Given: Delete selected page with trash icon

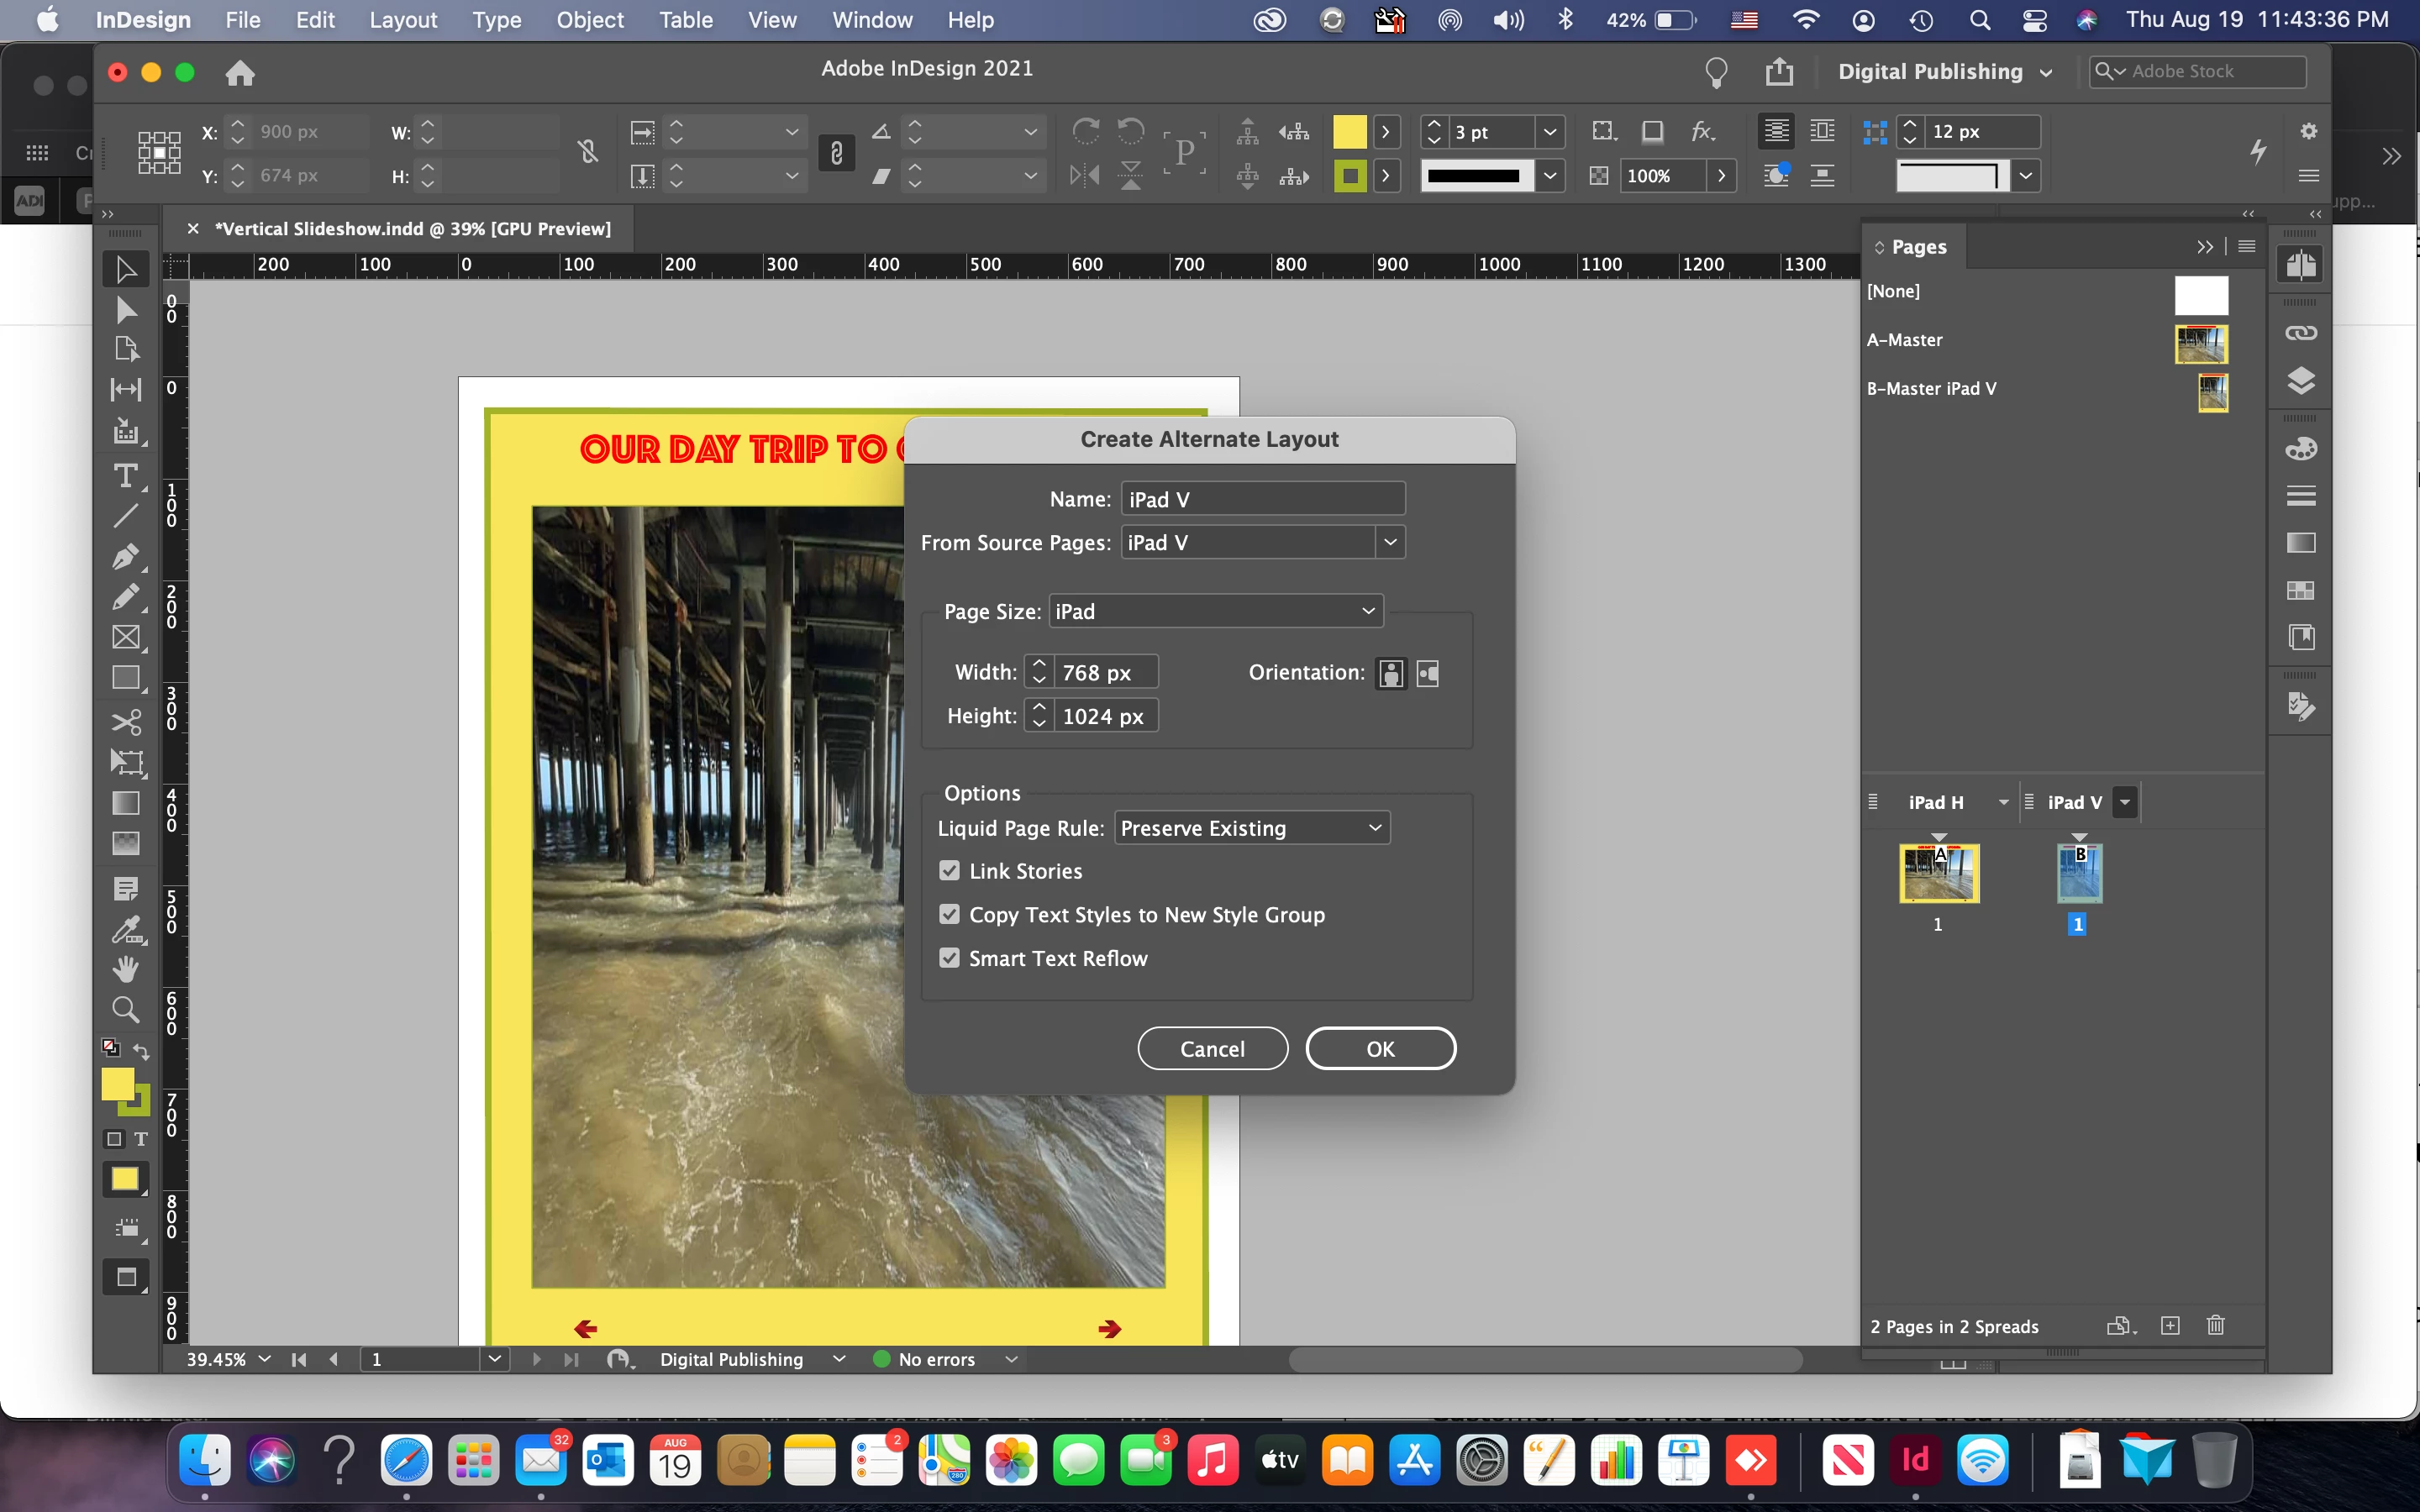Looking at the screenshot, I should point(2216,1326).
